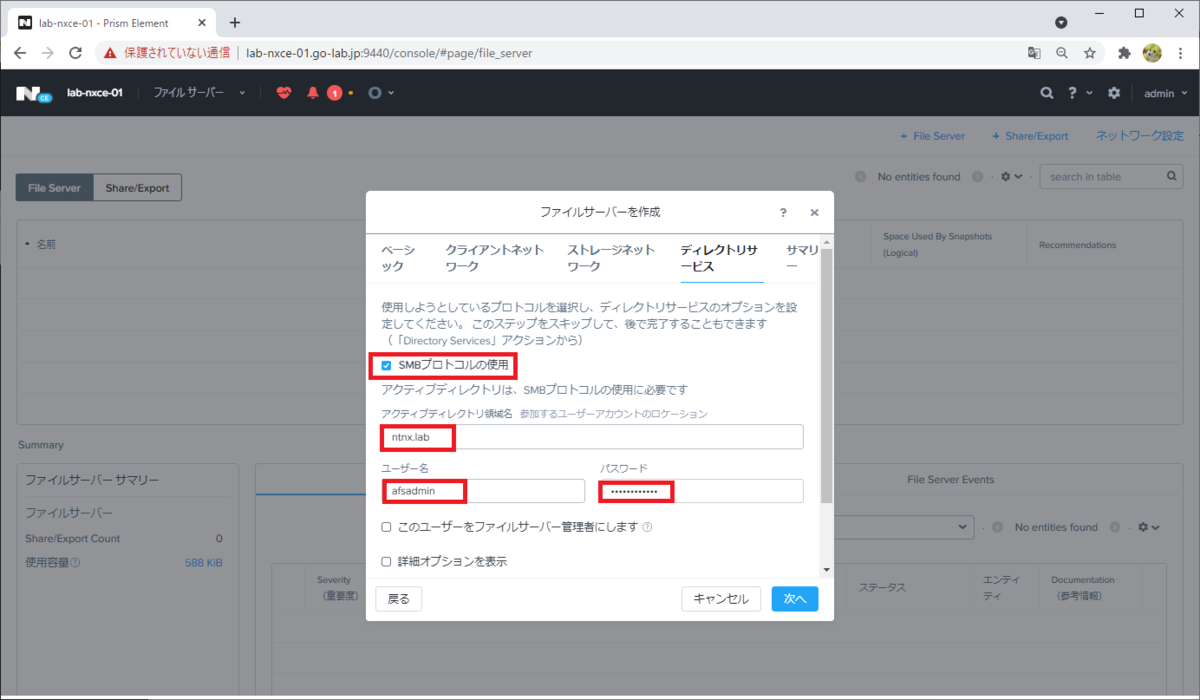Open table settings gear next to search field
1200x700 pixels.
pyautogui.click(x=1007, y=176)
